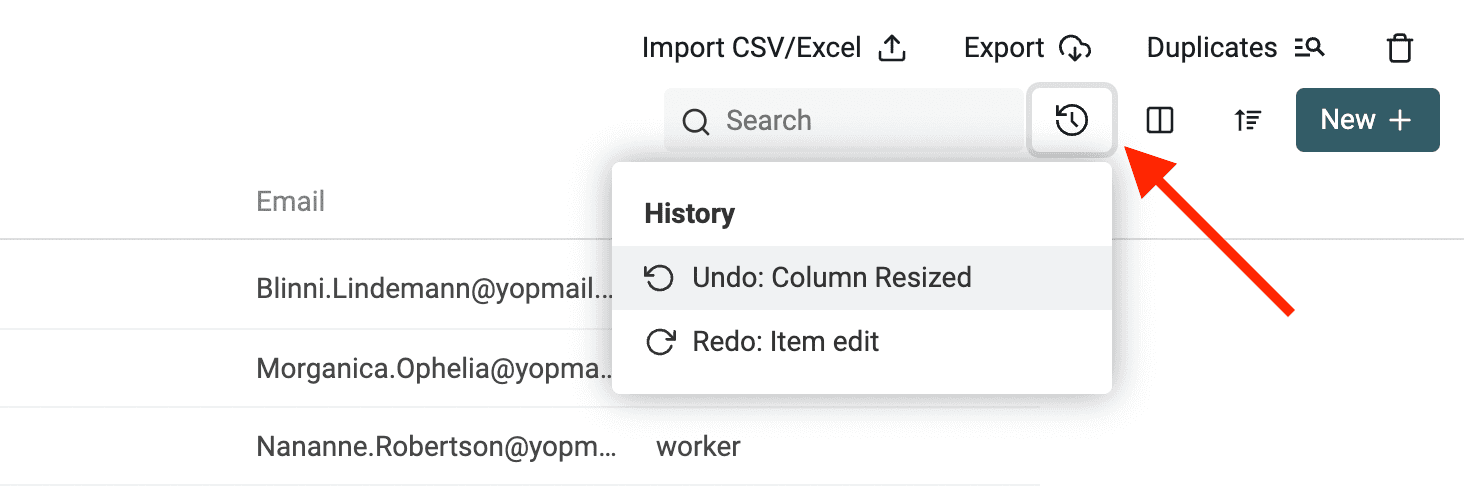This screenshot has width=1464, height=498.
Task: Click the New + button
Action: point(1367,120)
